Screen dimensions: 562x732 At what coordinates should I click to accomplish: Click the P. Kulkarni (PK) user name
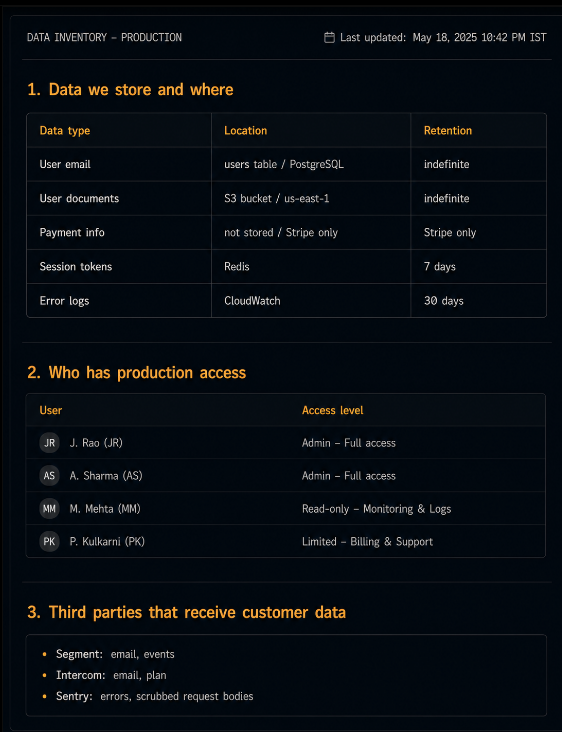point(107,542)
